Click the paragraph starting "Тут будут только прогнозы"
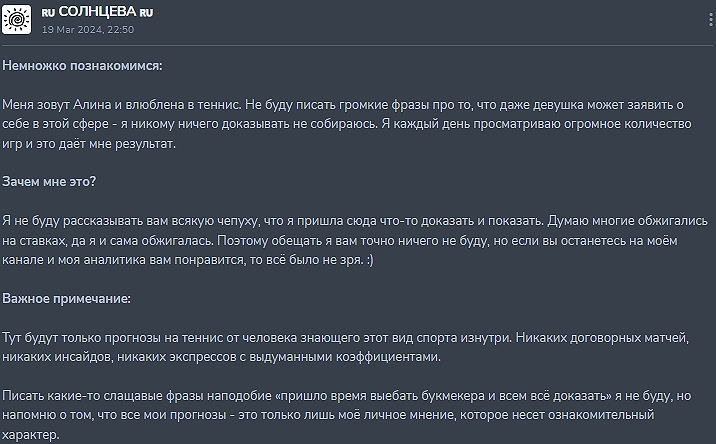Image resolution: width=716 pixels, height=444 pixels. tap(340, 347)
